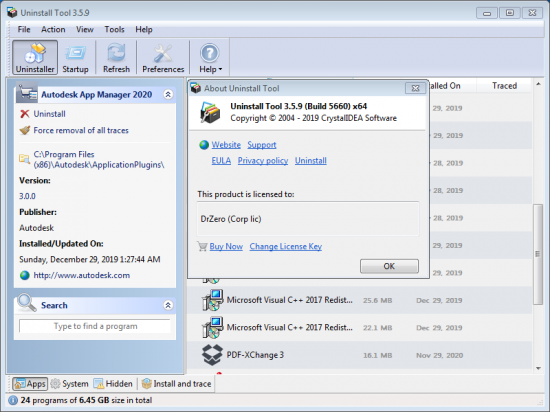Image resolution: width=550 pixels, height=412 pixels.
Task: Select the 22.1 MB Visual C++ 2017 row
Action: coord(359,327)
